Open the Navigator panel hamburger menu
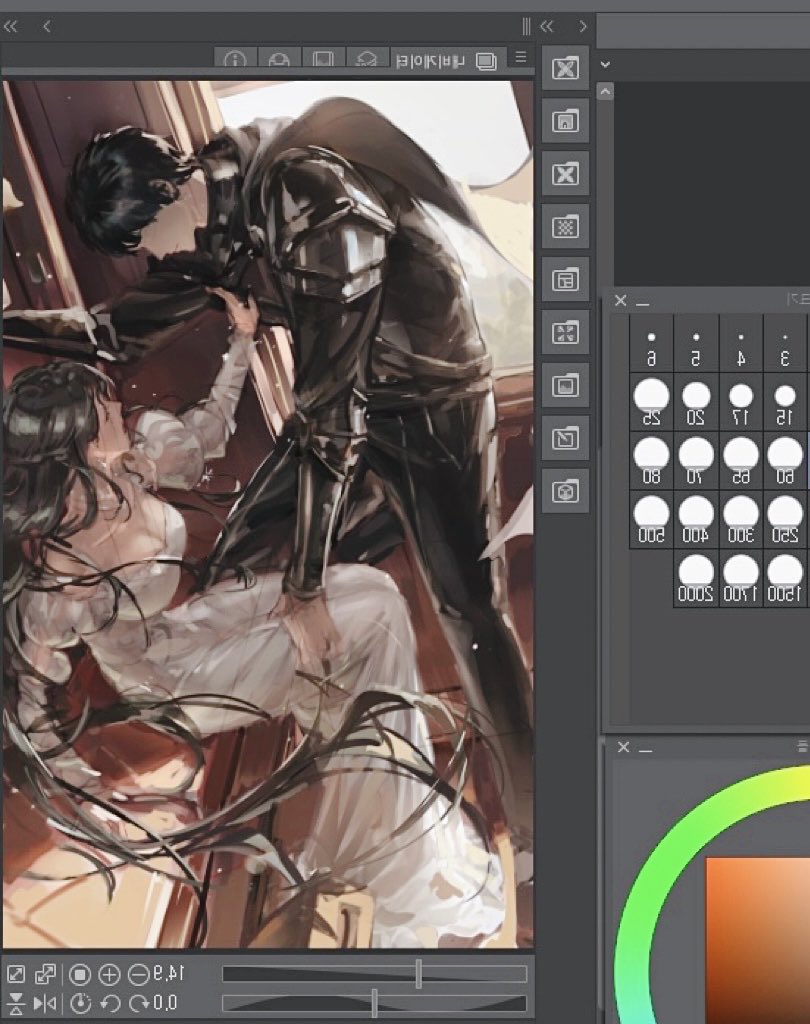This screenshot has width=810, height=1024. (x=521, y=57)
